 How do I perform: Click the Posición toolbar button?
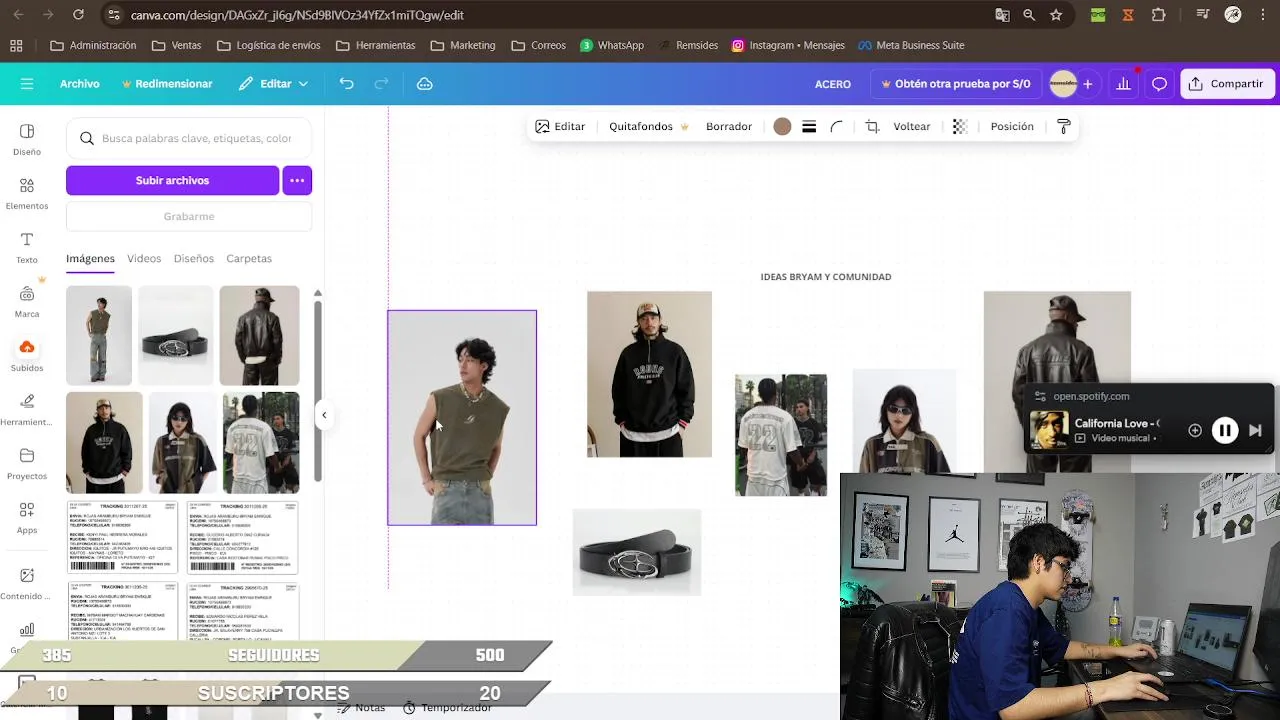pyautogui.click(x=1012, y=127)
